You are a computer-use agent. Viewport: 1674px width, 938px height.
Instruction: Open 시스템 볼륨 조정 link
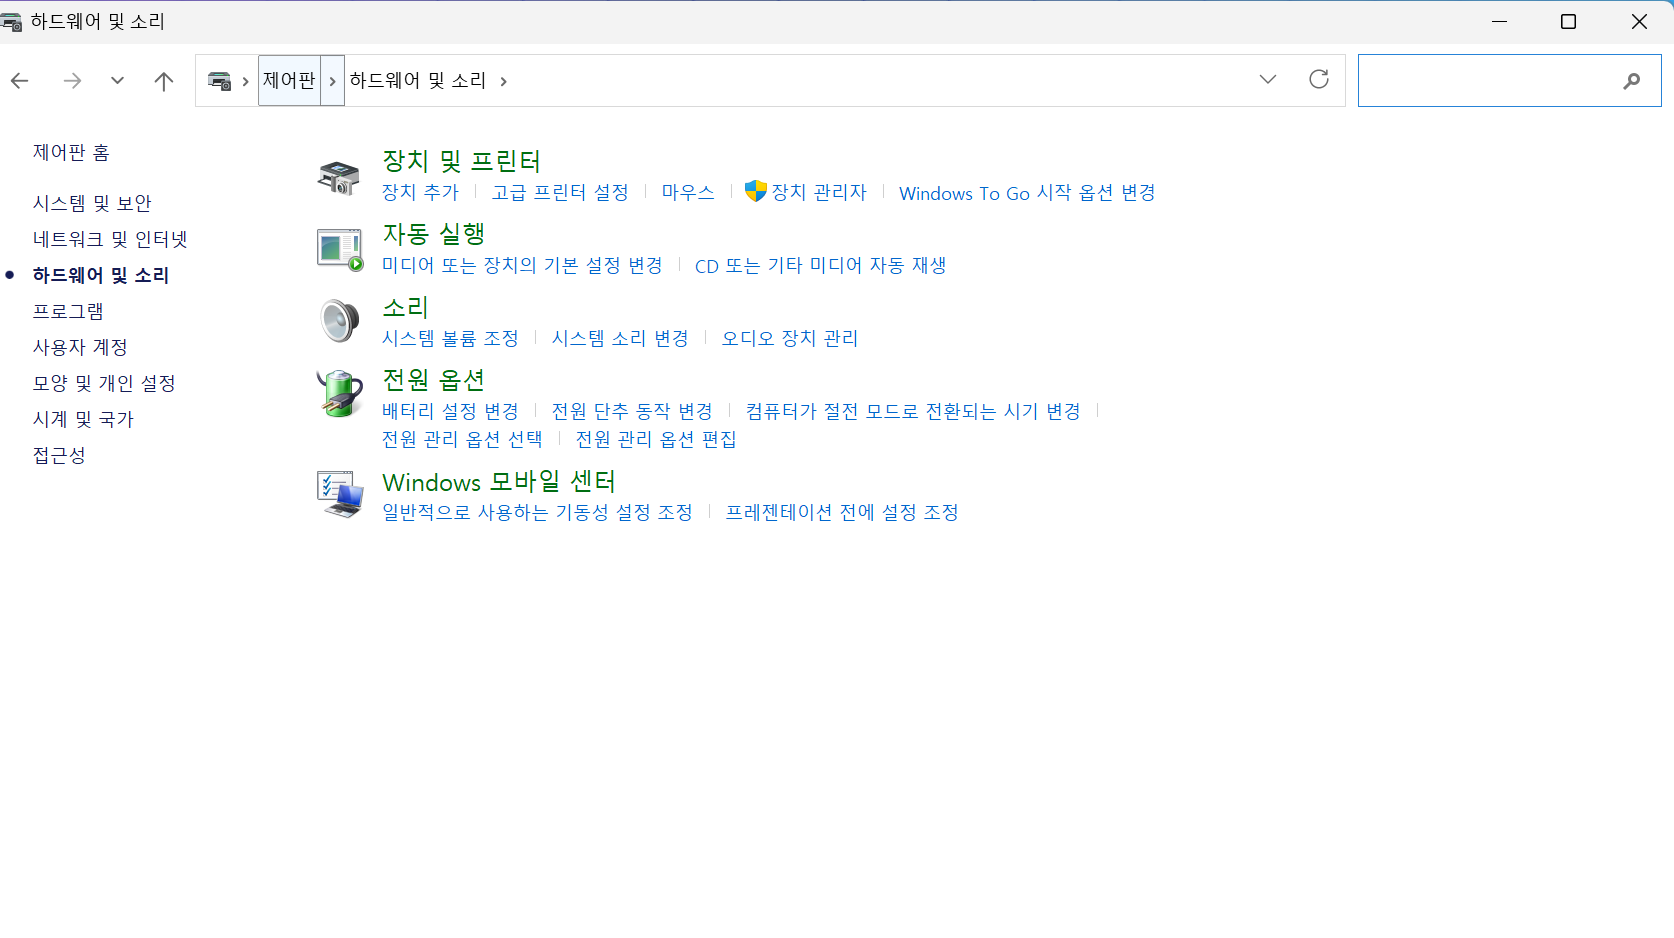point(451,338)
